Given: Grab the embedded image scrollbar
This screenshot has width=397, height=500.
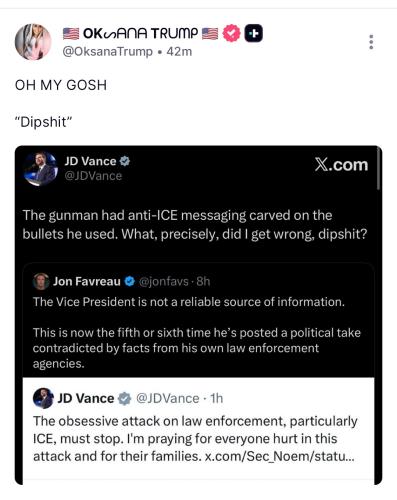Looking at the screenshot, I should (x=379, y=168).
